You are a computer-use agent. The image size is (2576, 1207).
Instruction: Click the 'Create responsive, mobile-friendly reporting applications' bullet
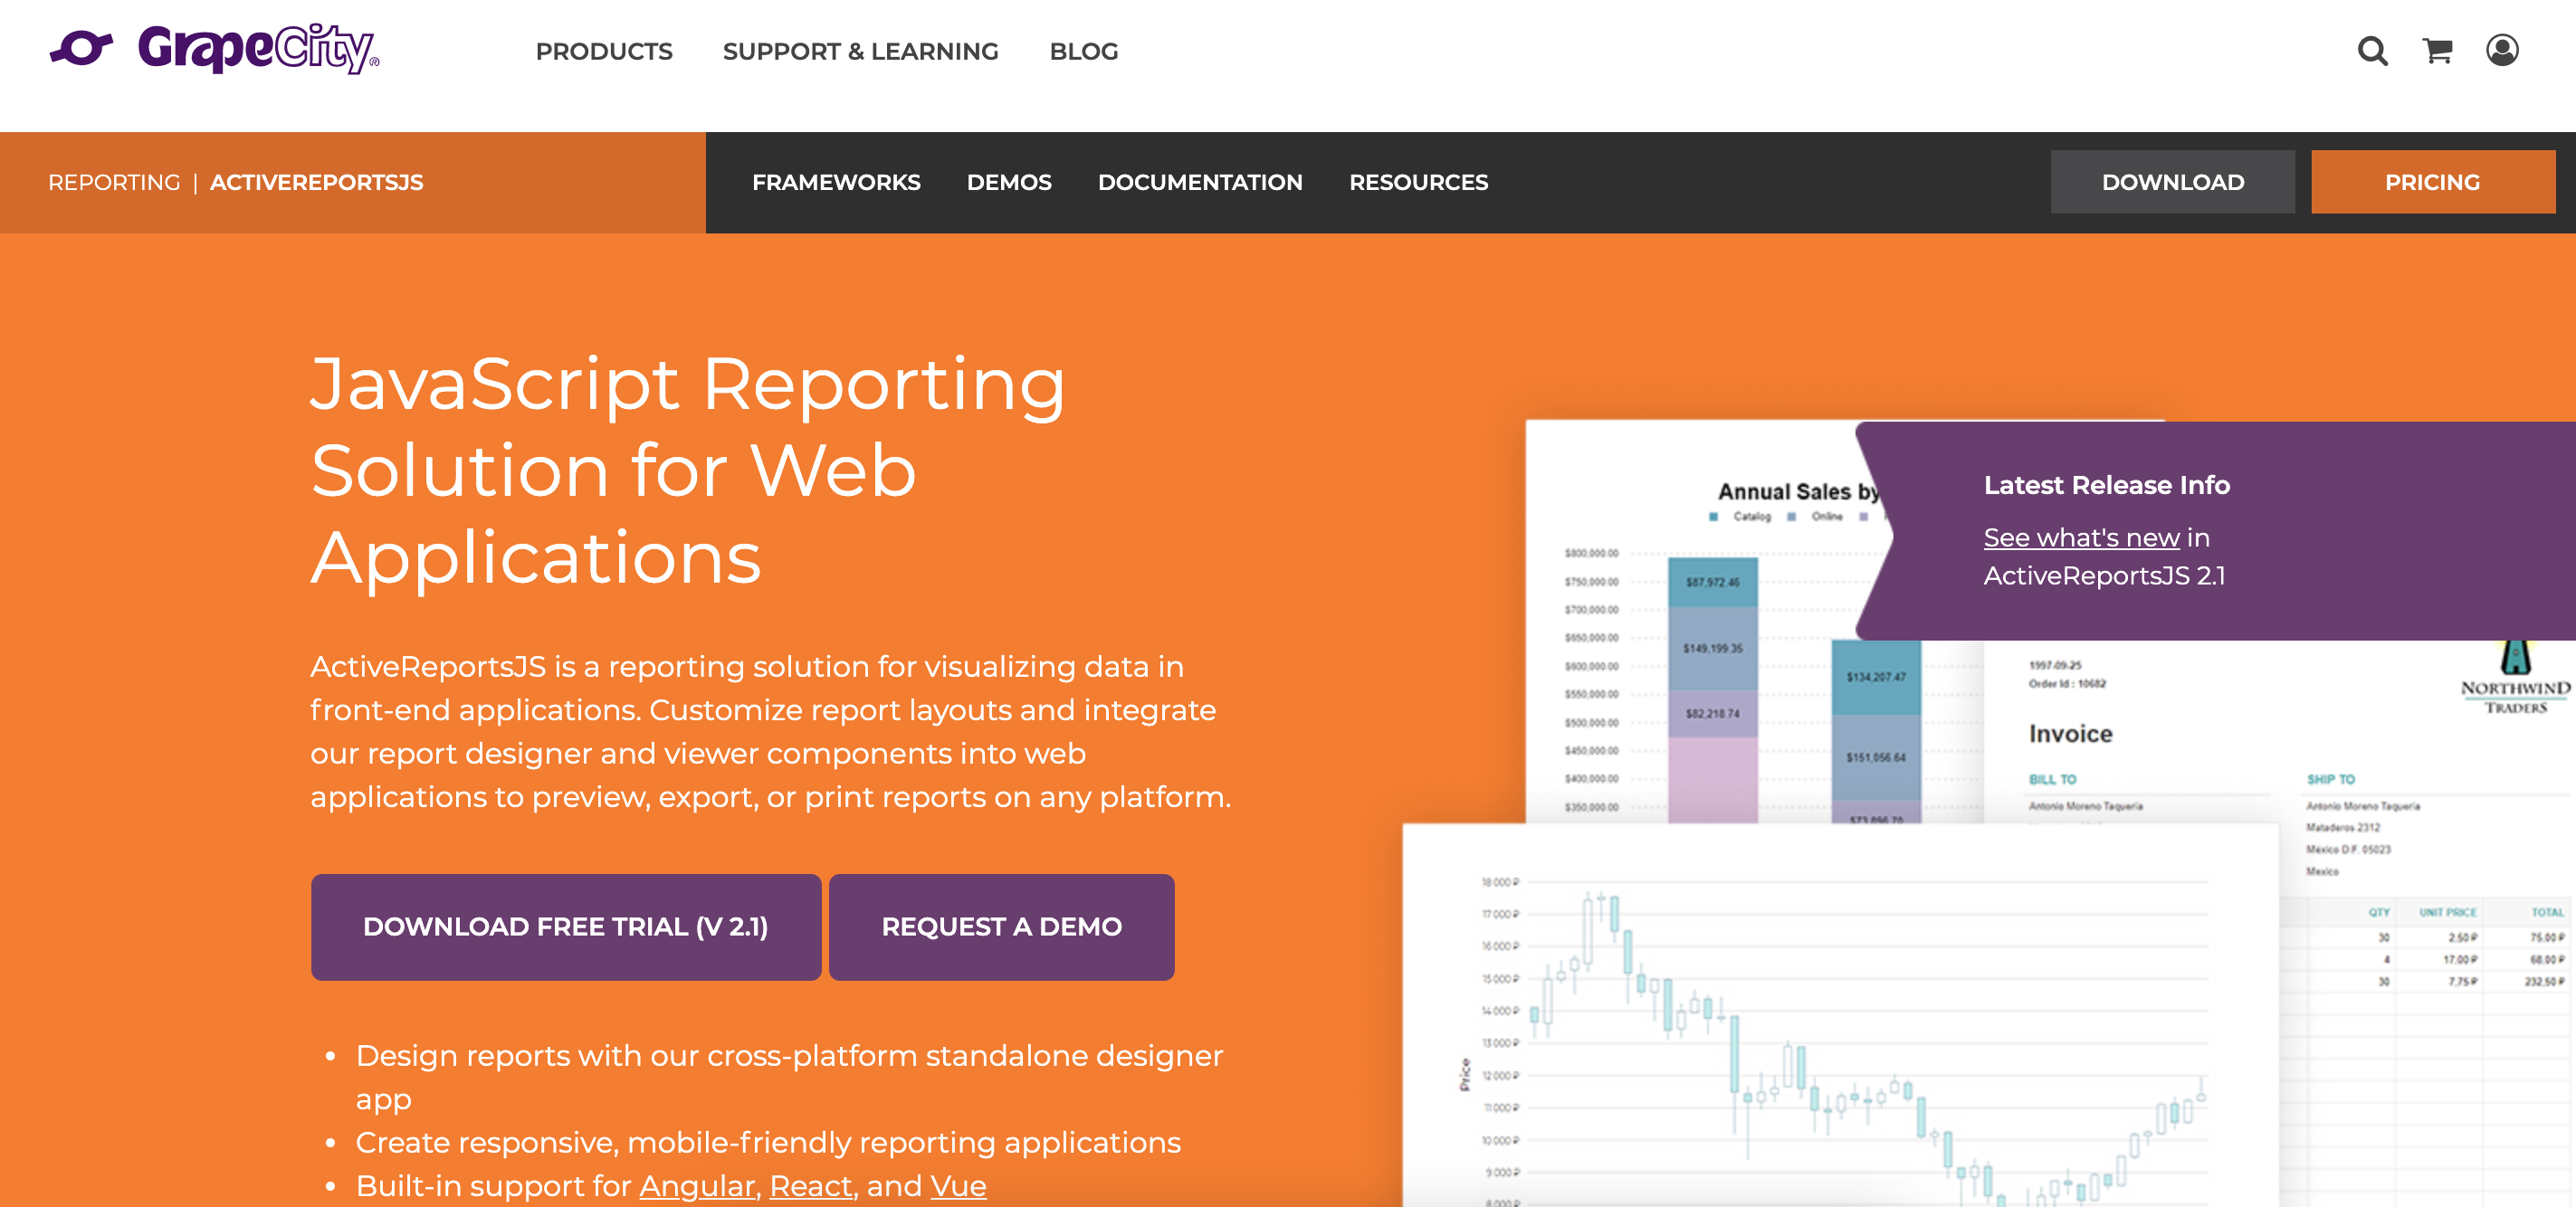(768, 1142)
